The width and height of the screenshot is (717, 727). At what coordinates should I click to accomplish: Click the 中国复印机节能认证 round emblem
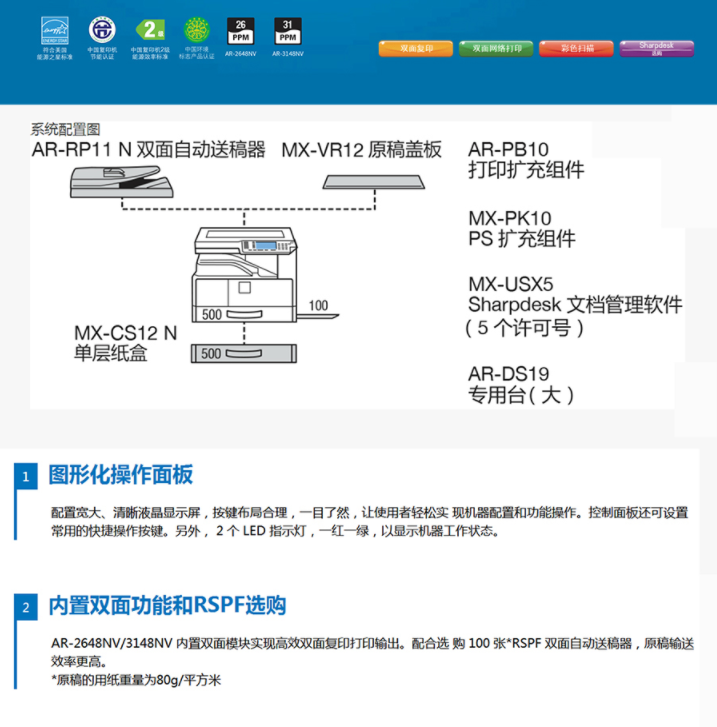pos(102,30)
